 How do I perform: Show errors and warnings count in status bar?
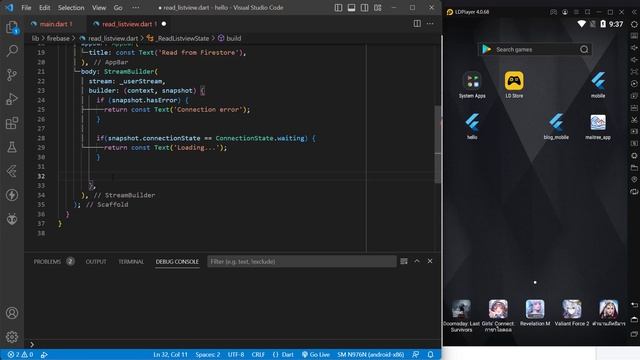coord(20,355)
